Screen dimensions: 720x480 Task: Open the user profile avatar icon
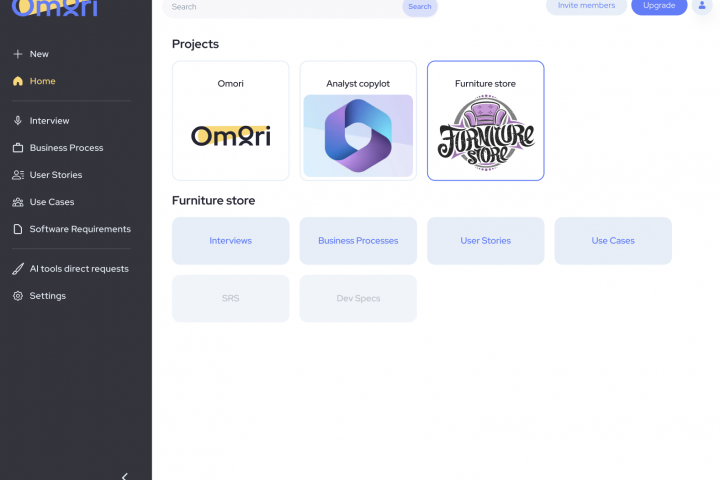click(x=702, y=6)
